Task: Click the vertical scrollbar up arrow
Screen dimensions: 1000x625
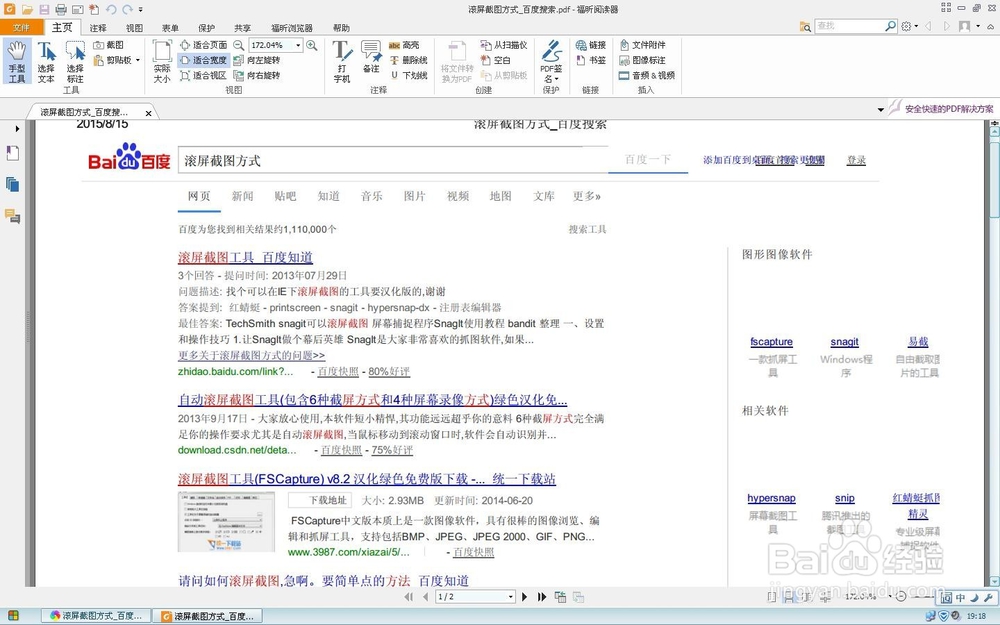Action: point(994,131)
